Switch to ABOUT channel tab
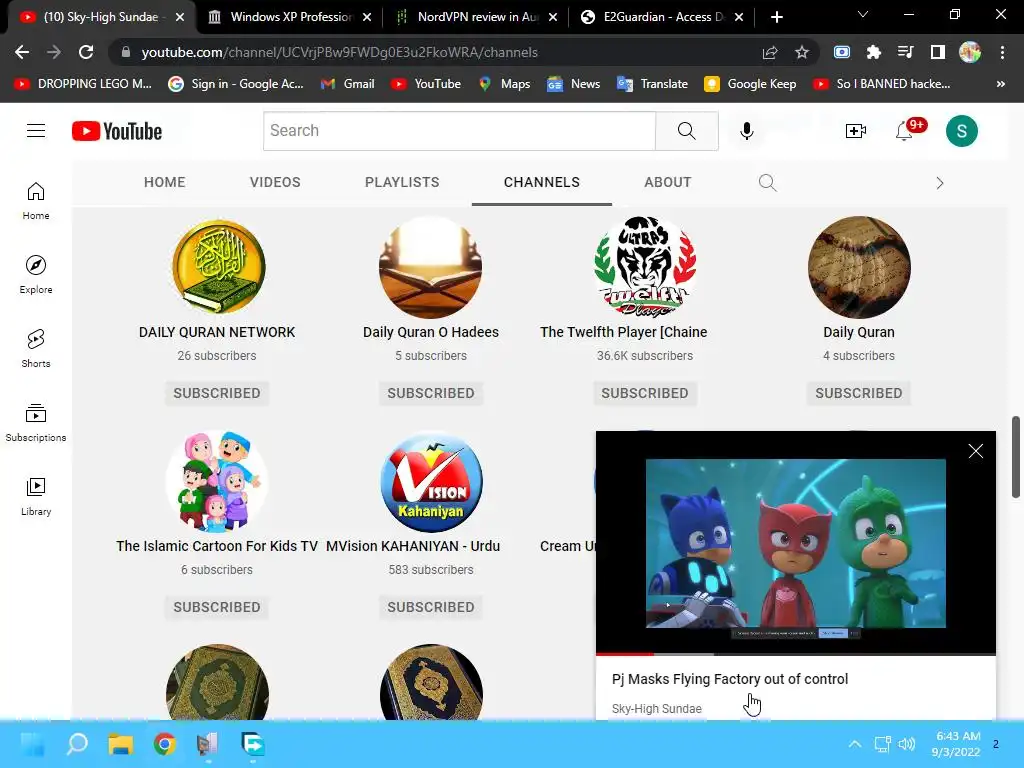The image size is (1024, 768). (x=667, y=182)
